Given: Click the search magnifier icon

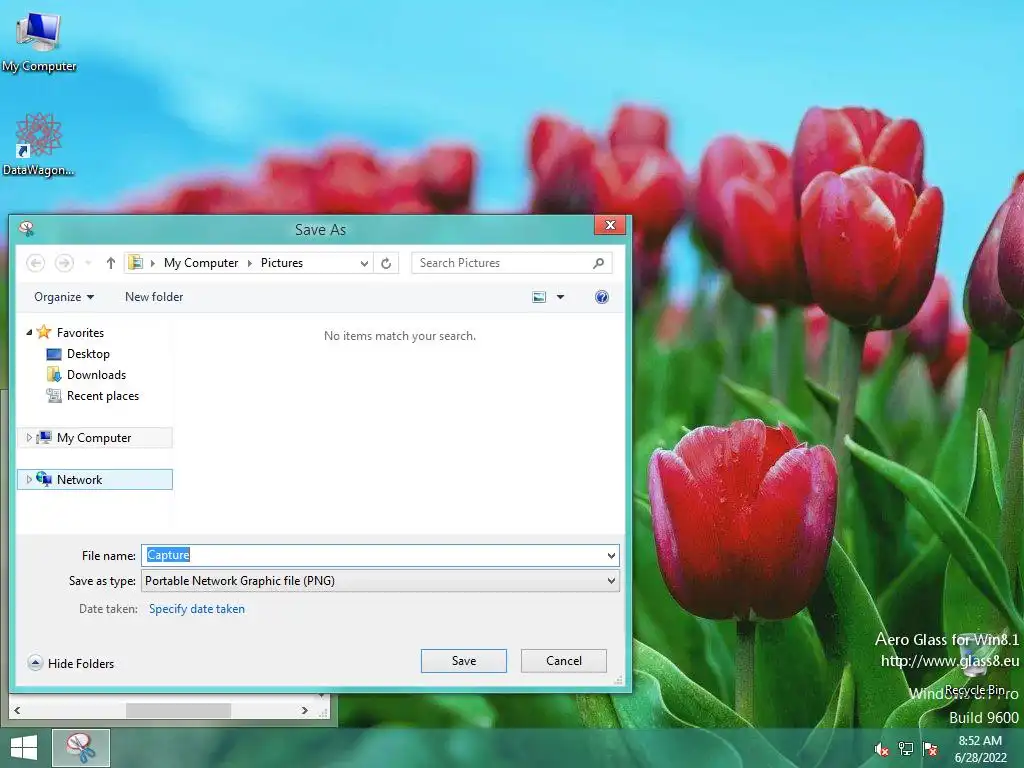Looking at the screenshot, I should (x=598, y=263).
